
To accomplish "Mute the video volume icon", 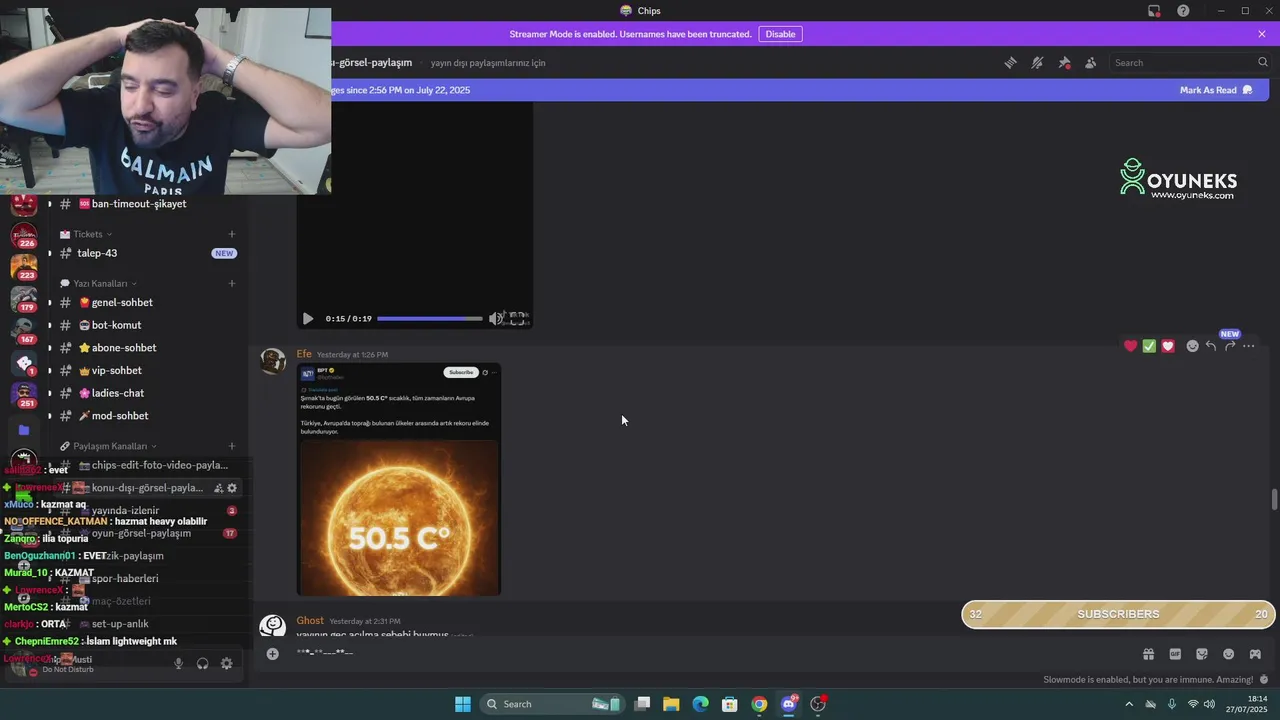I will (x=495, y=318).
